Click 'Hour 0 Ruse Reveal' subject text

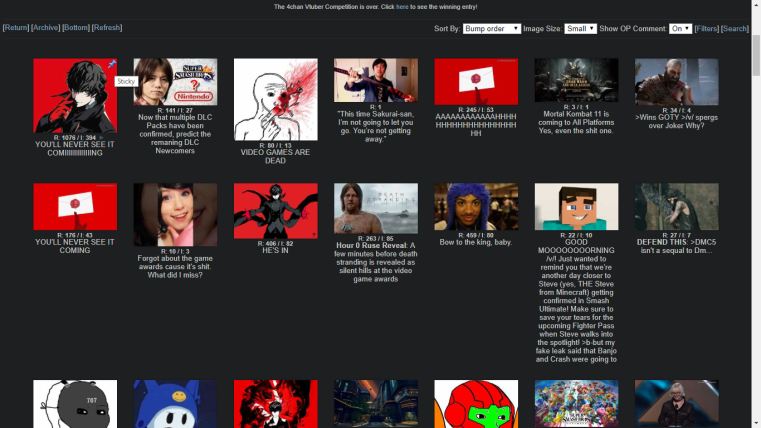coord(372,246)
